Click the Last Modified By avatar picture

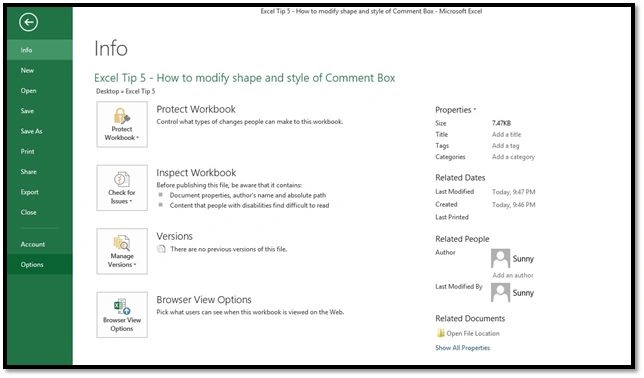(500, 292)
